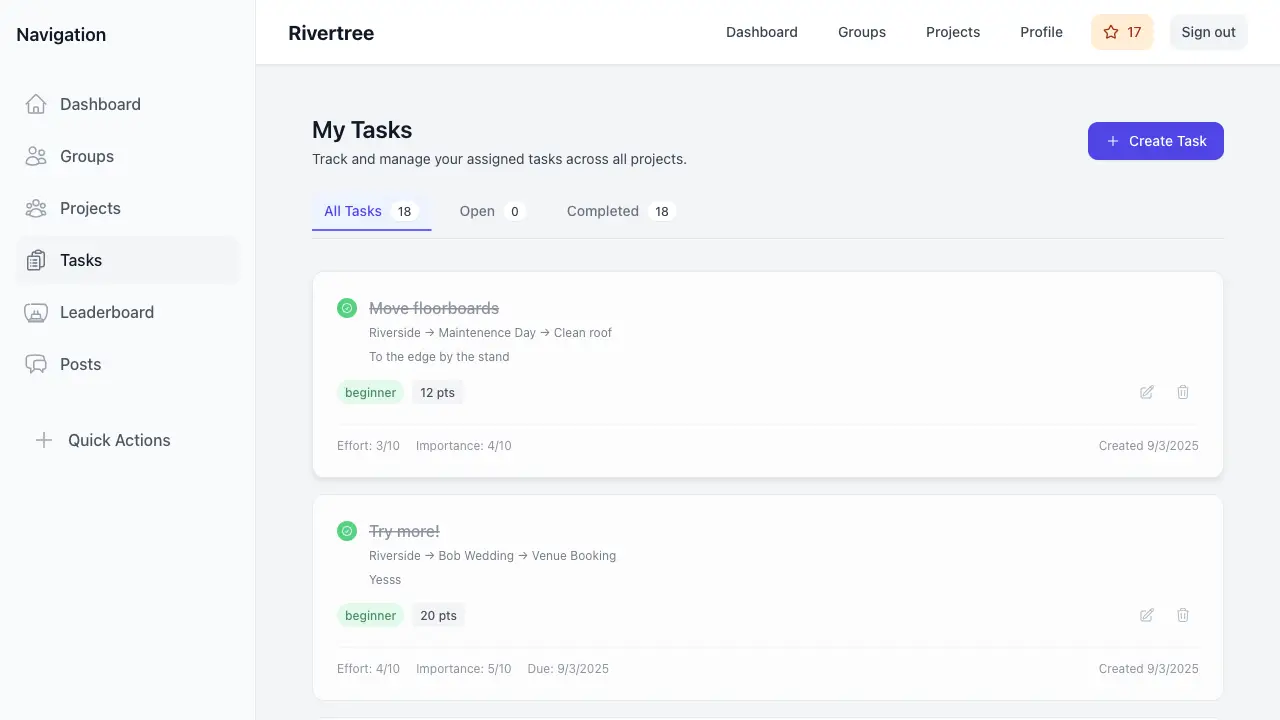Select the Try more! task title
The image size is (1280, 720).
(x=404, y=531)
